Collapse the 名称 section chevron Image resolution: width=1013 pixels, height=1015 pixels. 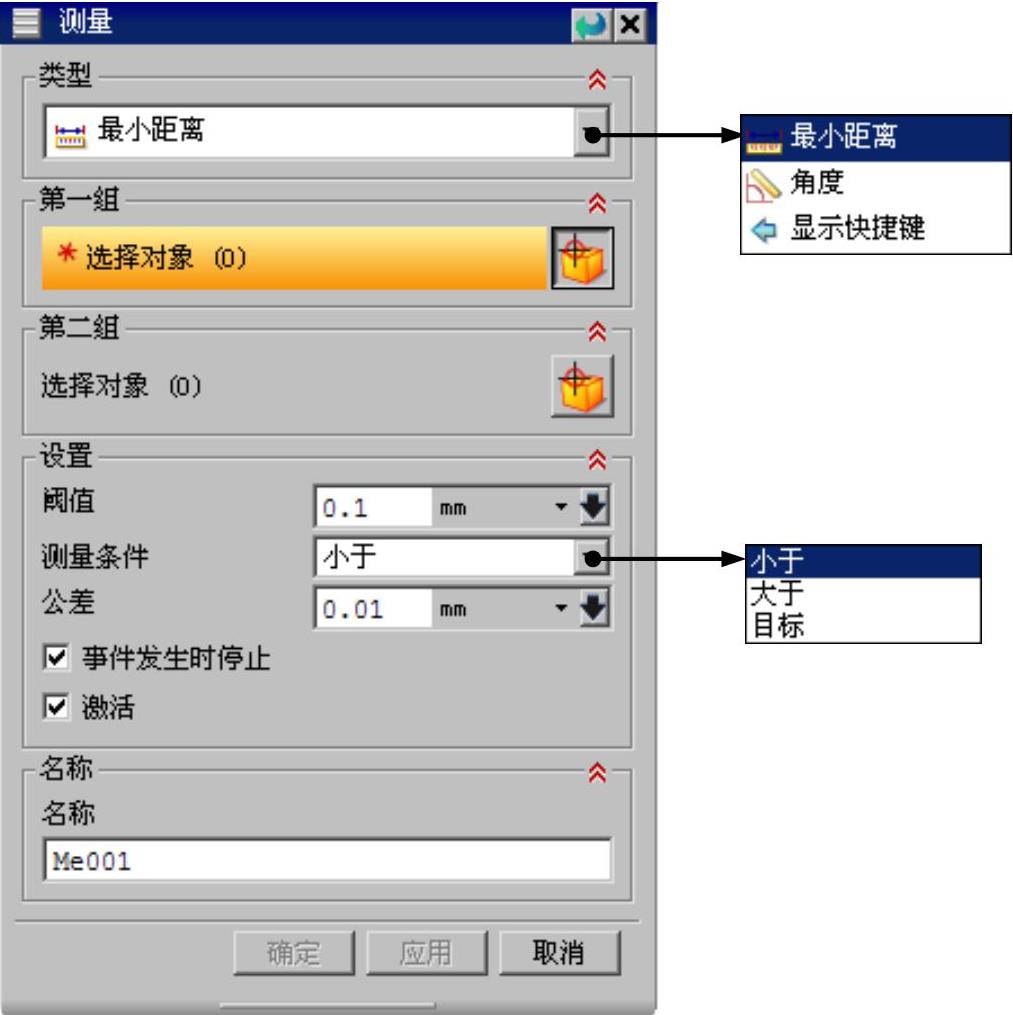pos(597,772)
